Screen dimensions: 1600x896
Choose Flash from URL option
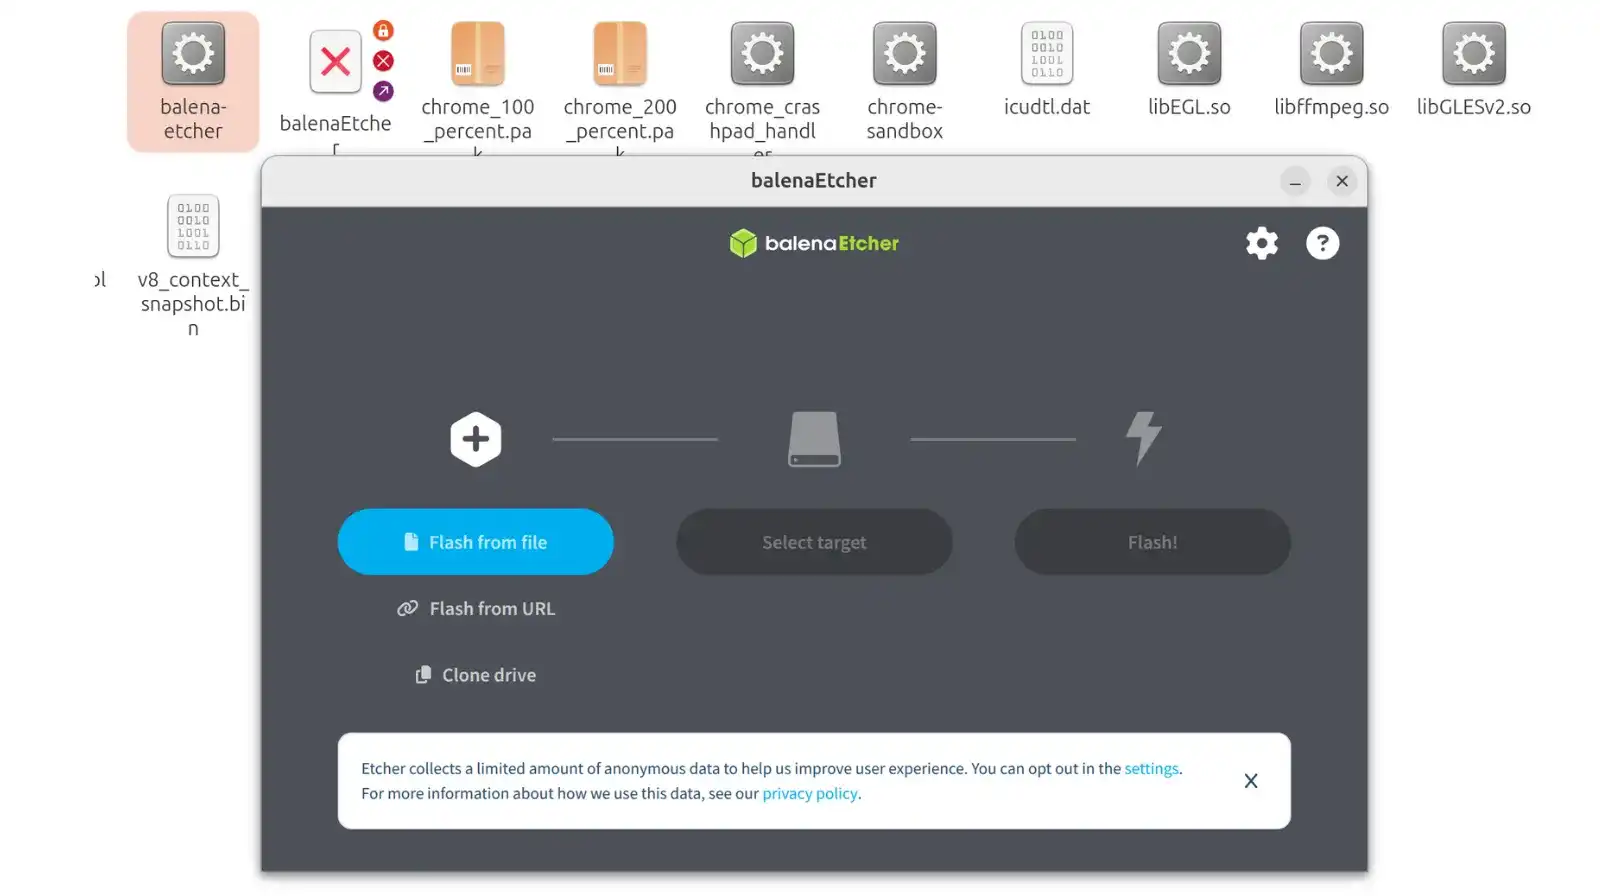click(476, 608)
